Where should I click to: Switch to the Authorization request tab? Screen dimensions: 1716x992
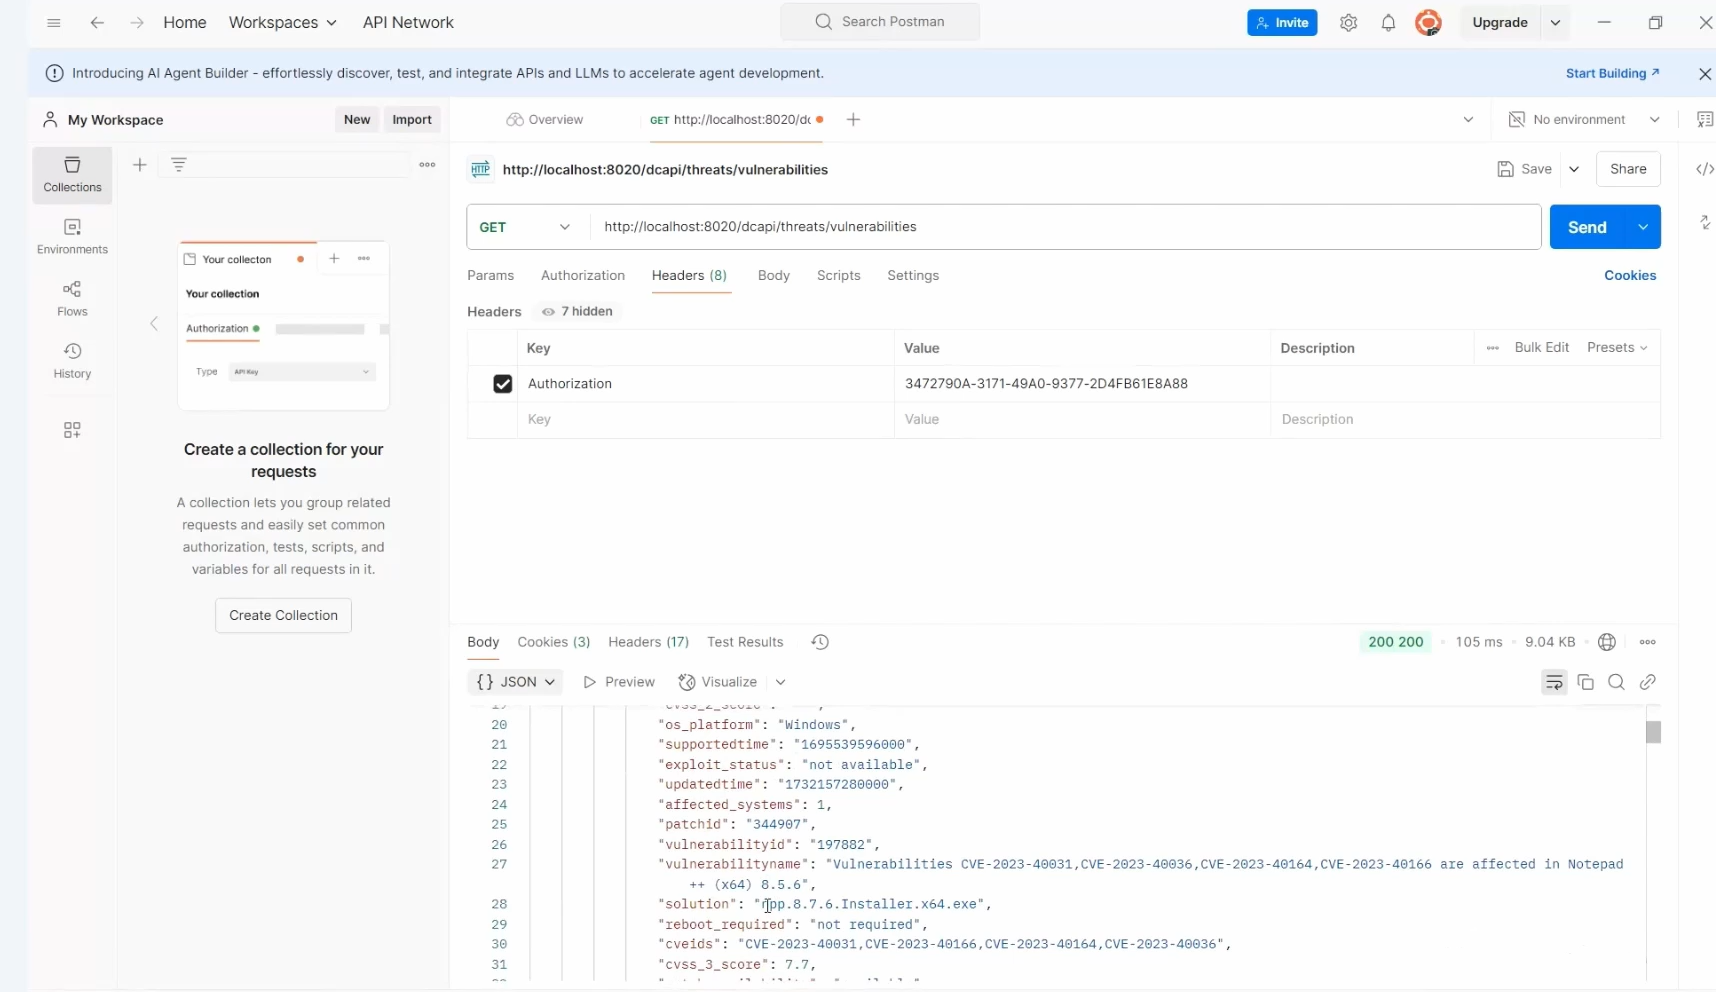[582, 276]
